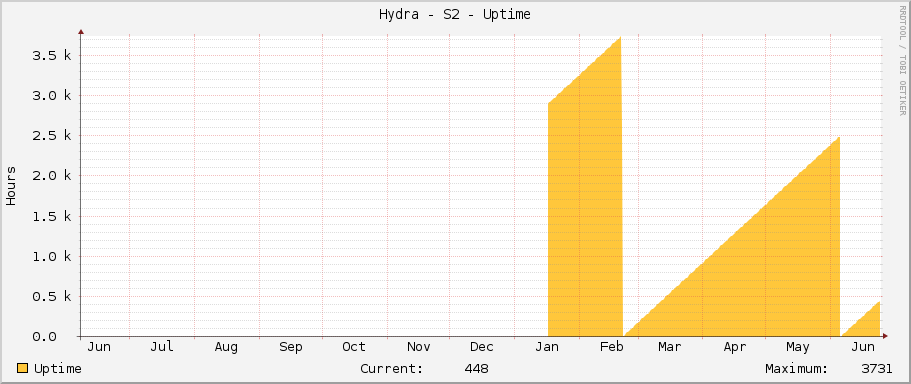
Task: Click the 'Maximum:' label
Action: [x=797, y=369]
